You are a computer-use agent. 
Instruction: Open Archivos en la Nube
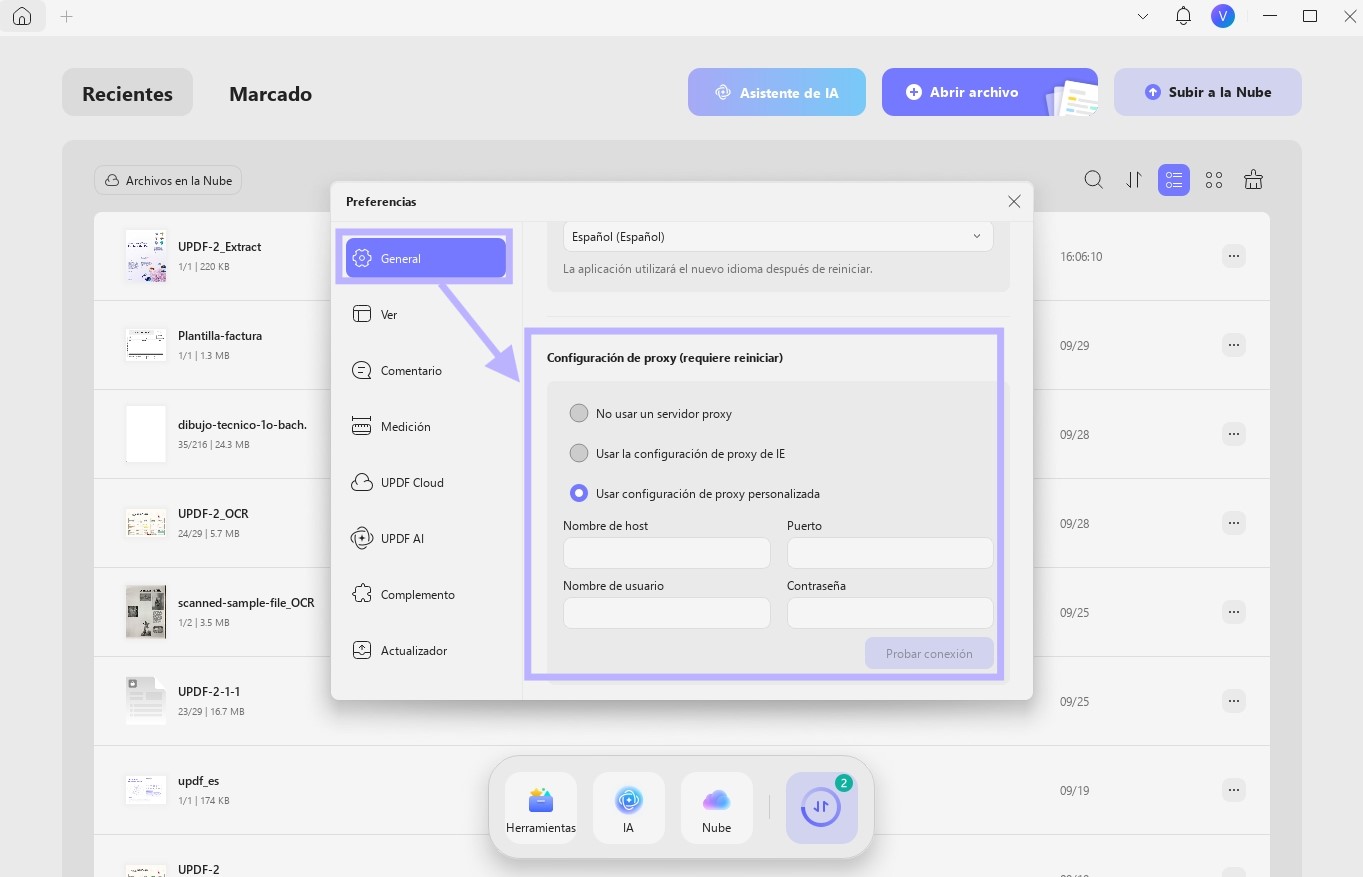click(x=168, y=180)
